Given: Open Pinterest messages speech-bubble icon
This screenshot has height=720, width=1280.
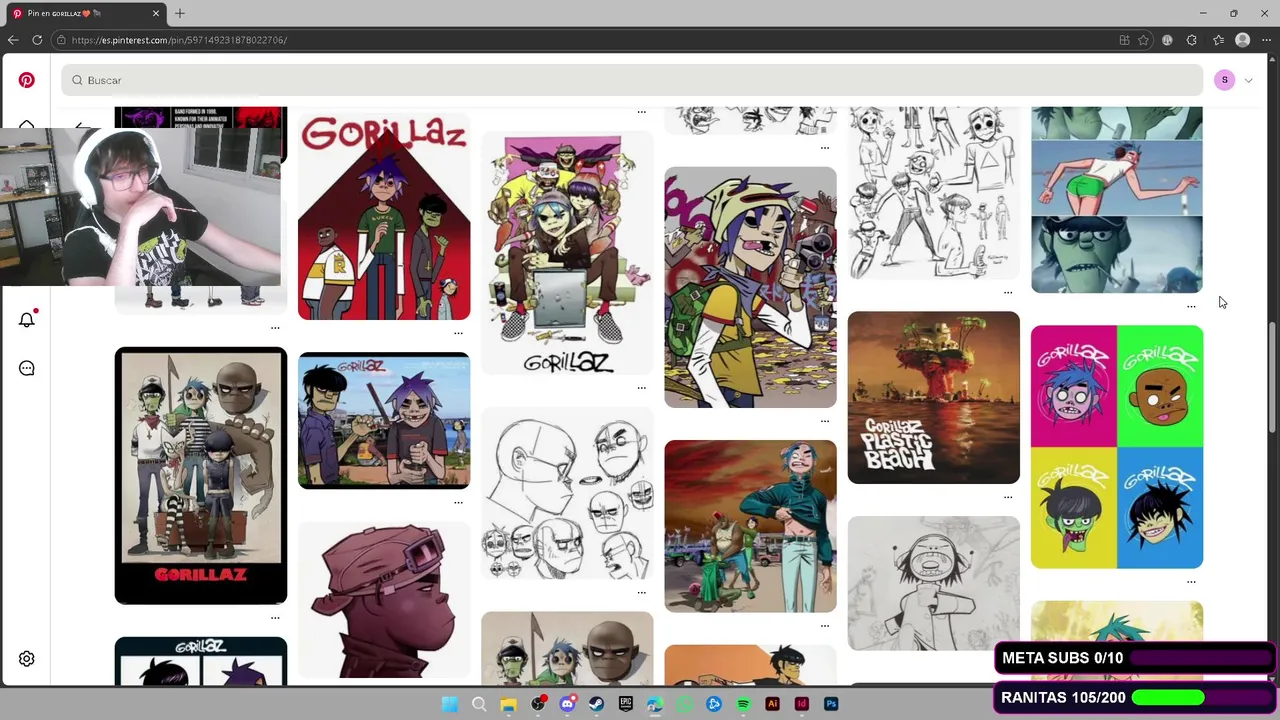Looking at the screenshot, I should [x=27, y=368].
